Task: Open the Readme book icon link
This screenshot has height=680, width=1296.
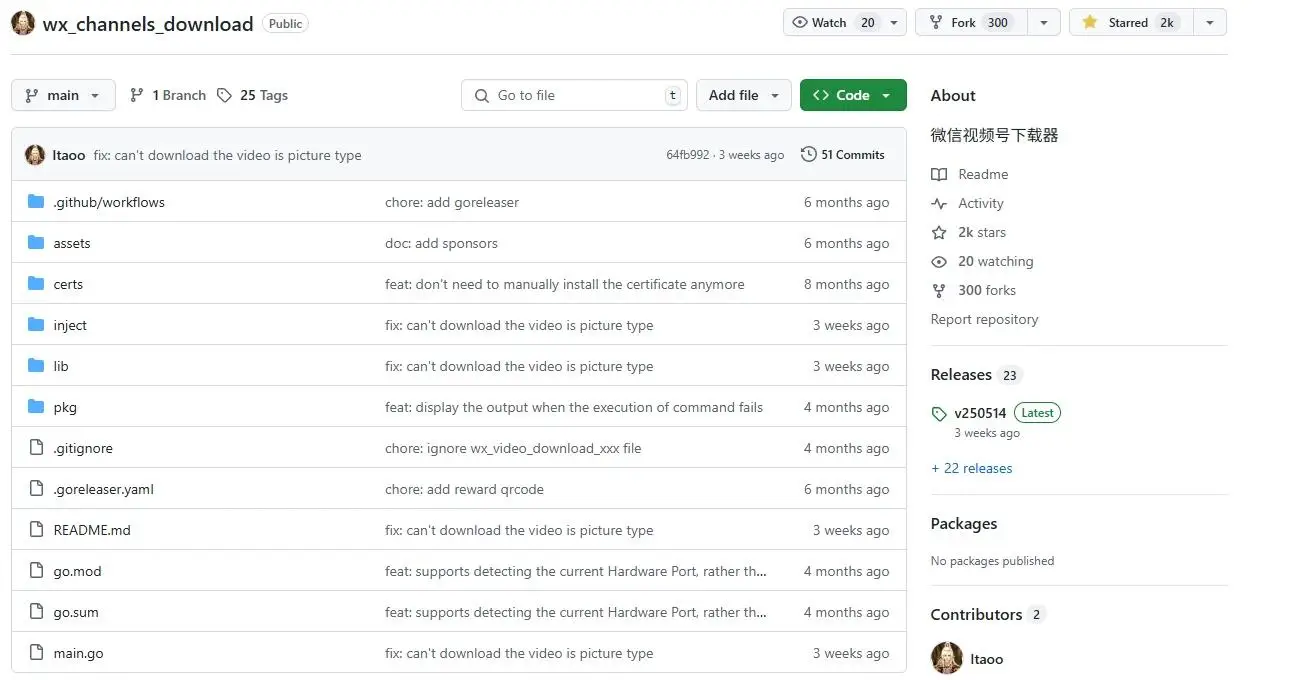Action: [939, 174]
